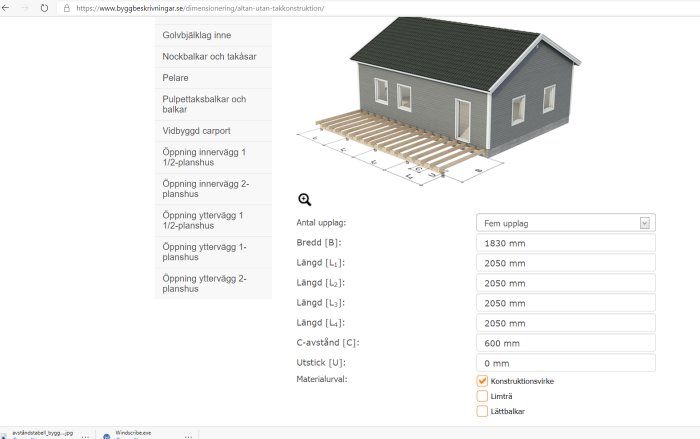The image size is (700, 439).
Task: Click the Utstick [U] field
Action: 566,363
